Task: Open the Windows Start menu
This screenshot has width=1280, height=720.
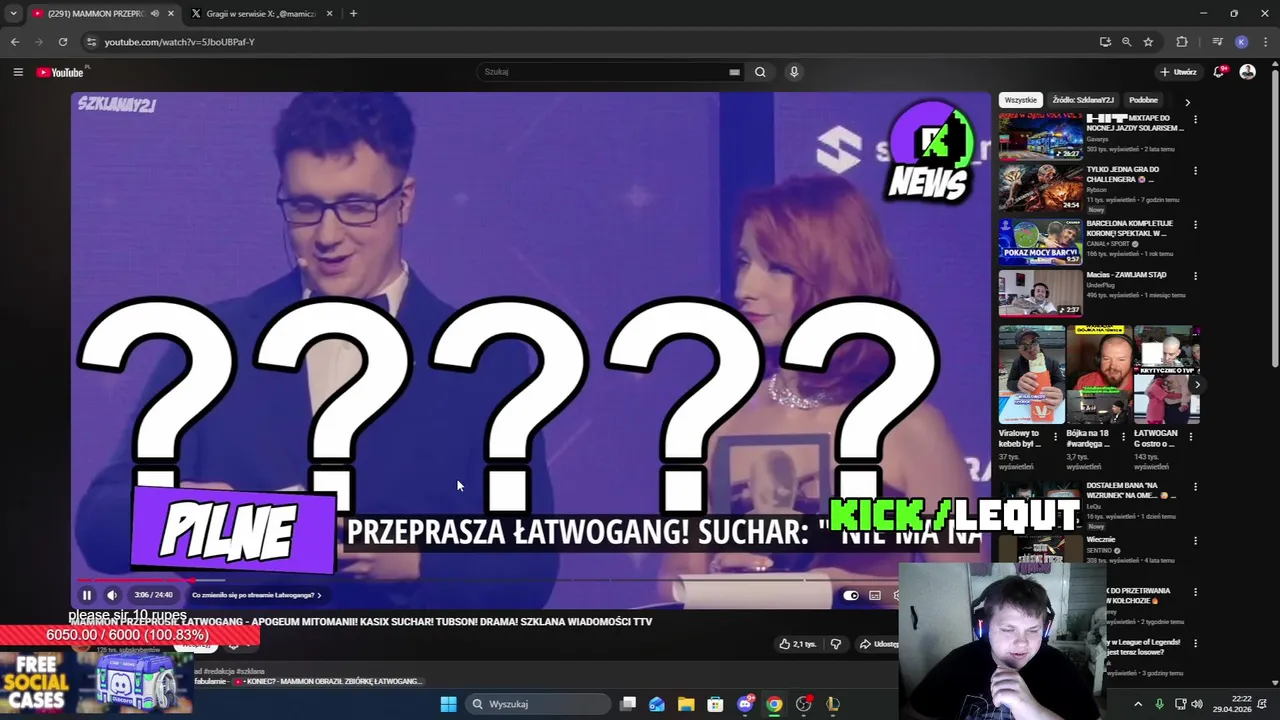Action: [448, 704]
